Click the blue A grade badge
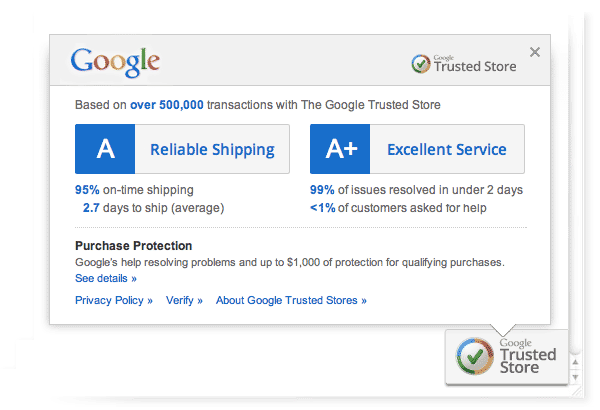The height and width of the screenshot is (410, 600). (105, 150)
